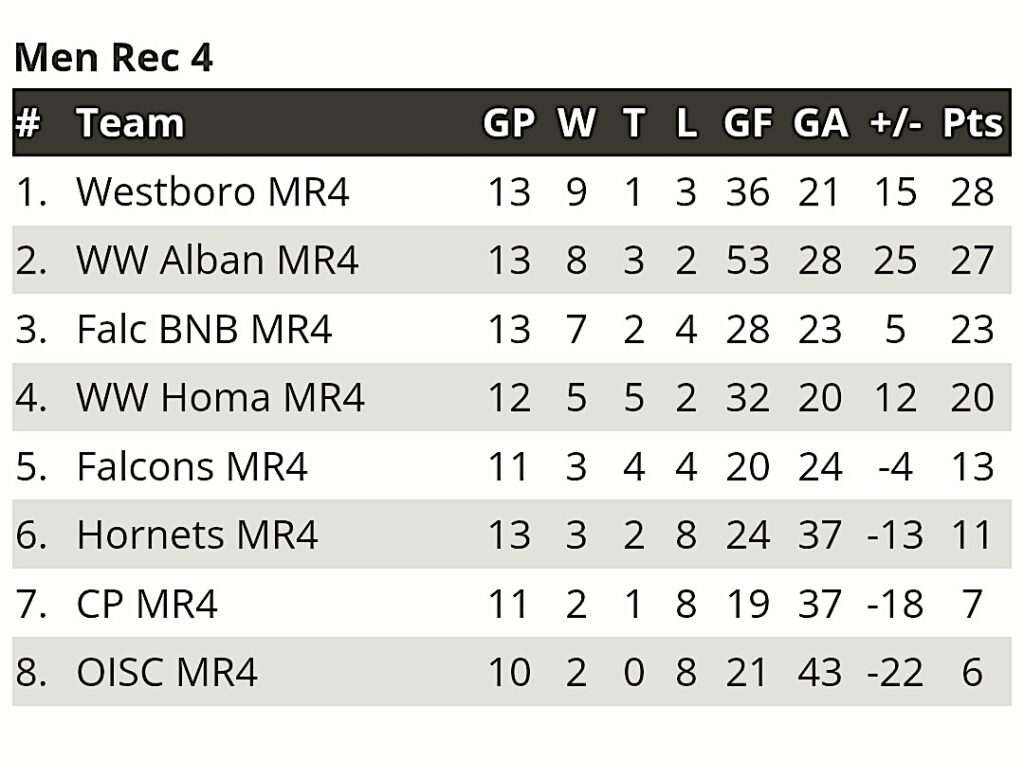
Task: Open WW Homa MR4 team entry
Action: (220, 397)
